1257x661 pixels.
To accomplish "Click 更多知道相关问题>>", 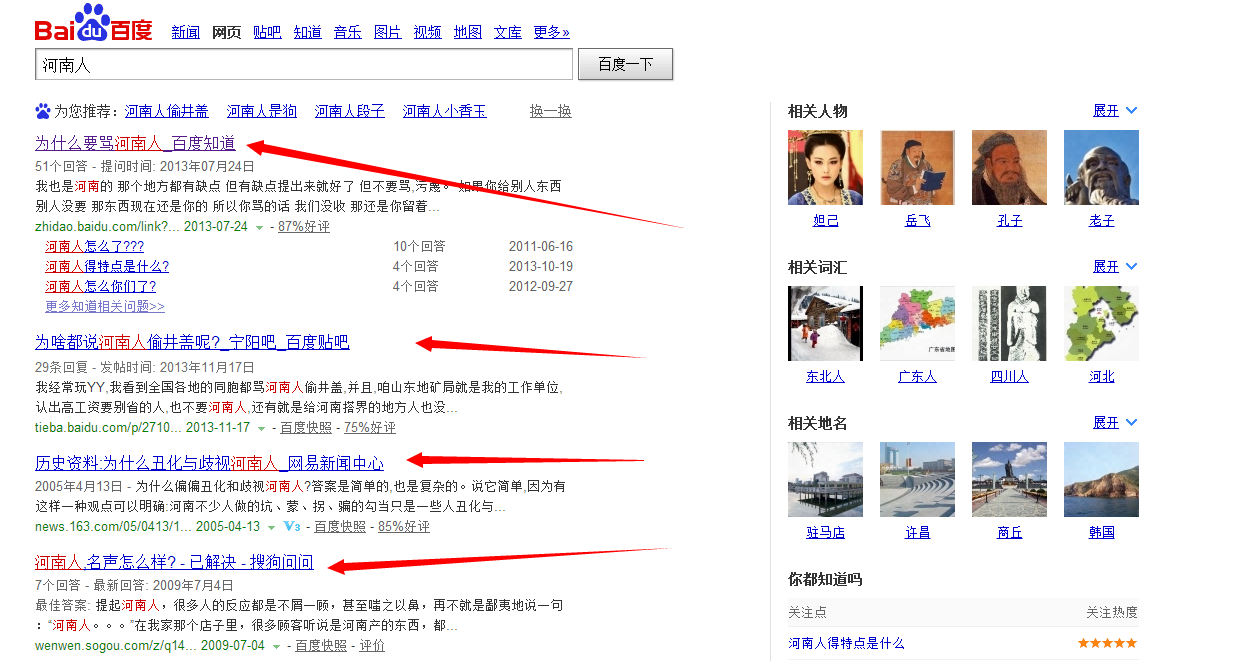I will click(x=105, y=306).
